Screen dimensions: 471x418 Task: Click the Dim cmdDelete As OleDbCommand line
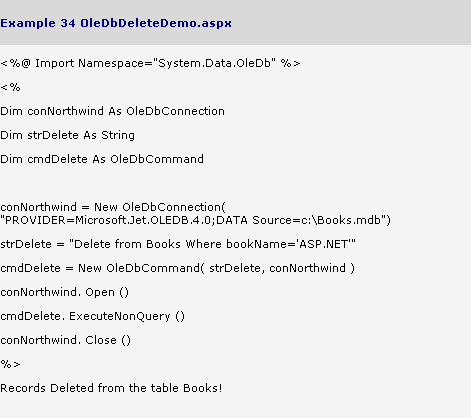pos(102,159)
